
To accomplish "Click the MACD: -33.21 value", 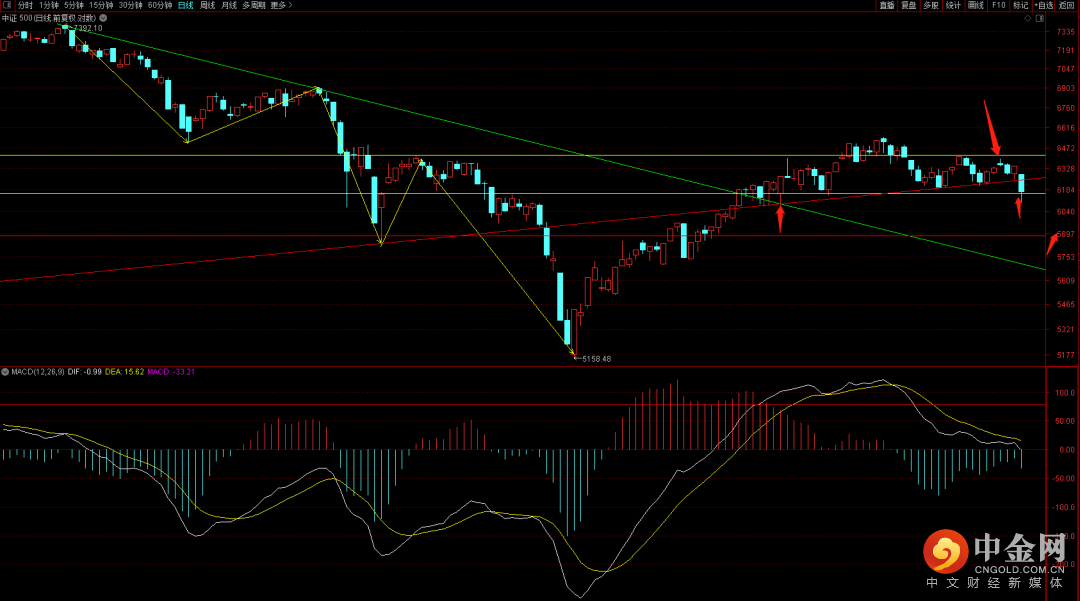I will coord(171,372).
